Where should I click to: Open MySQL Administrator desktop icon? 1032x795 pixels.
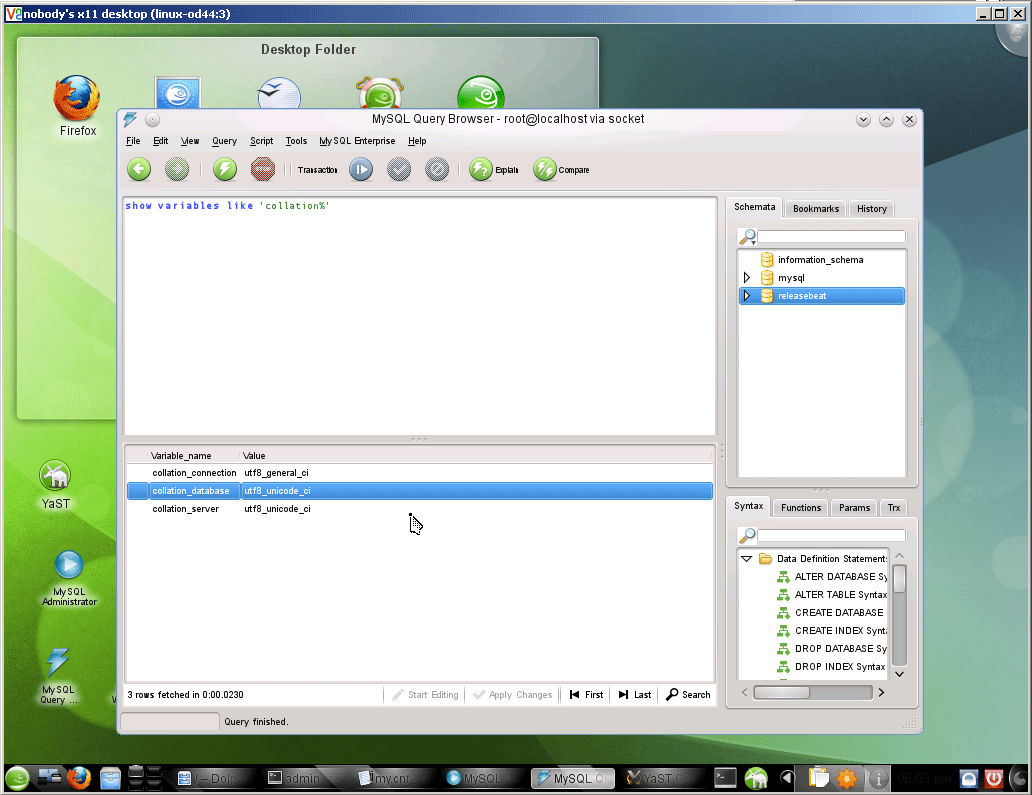69,578
